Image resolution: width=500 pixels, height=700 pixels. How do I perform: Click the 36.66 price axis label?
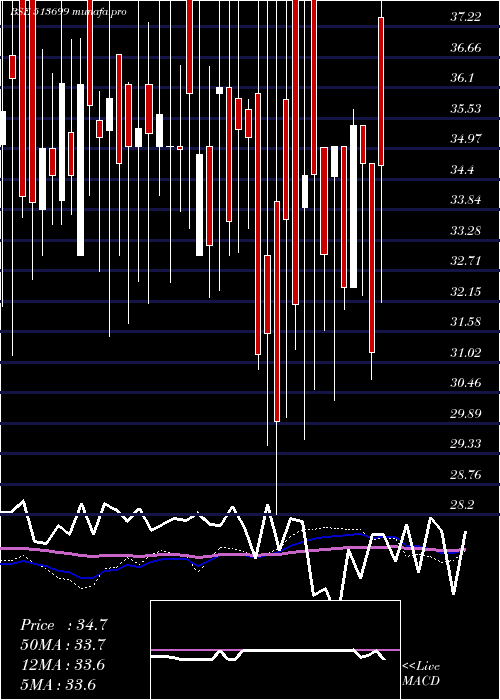tap(466, 48)
